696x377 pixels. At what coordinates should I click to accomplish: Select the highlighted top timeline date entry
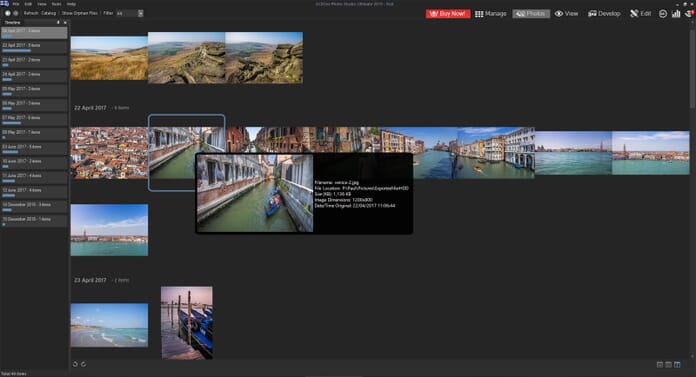click(x=34, y=32)
